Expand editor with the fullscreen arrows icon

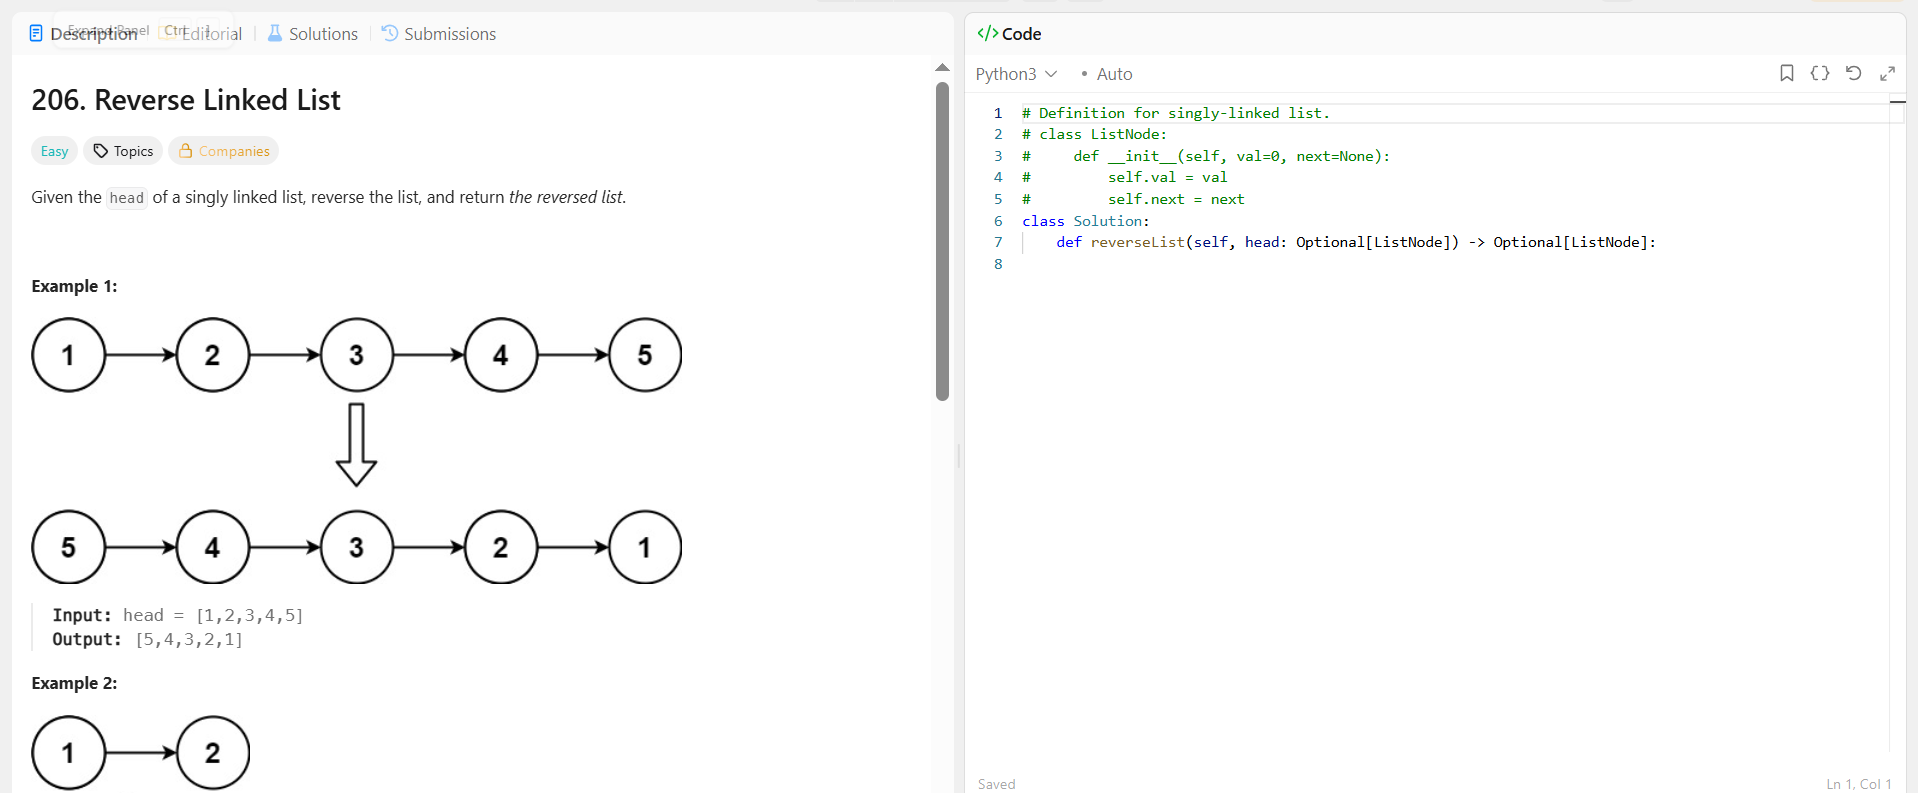tap(1887, 73)
